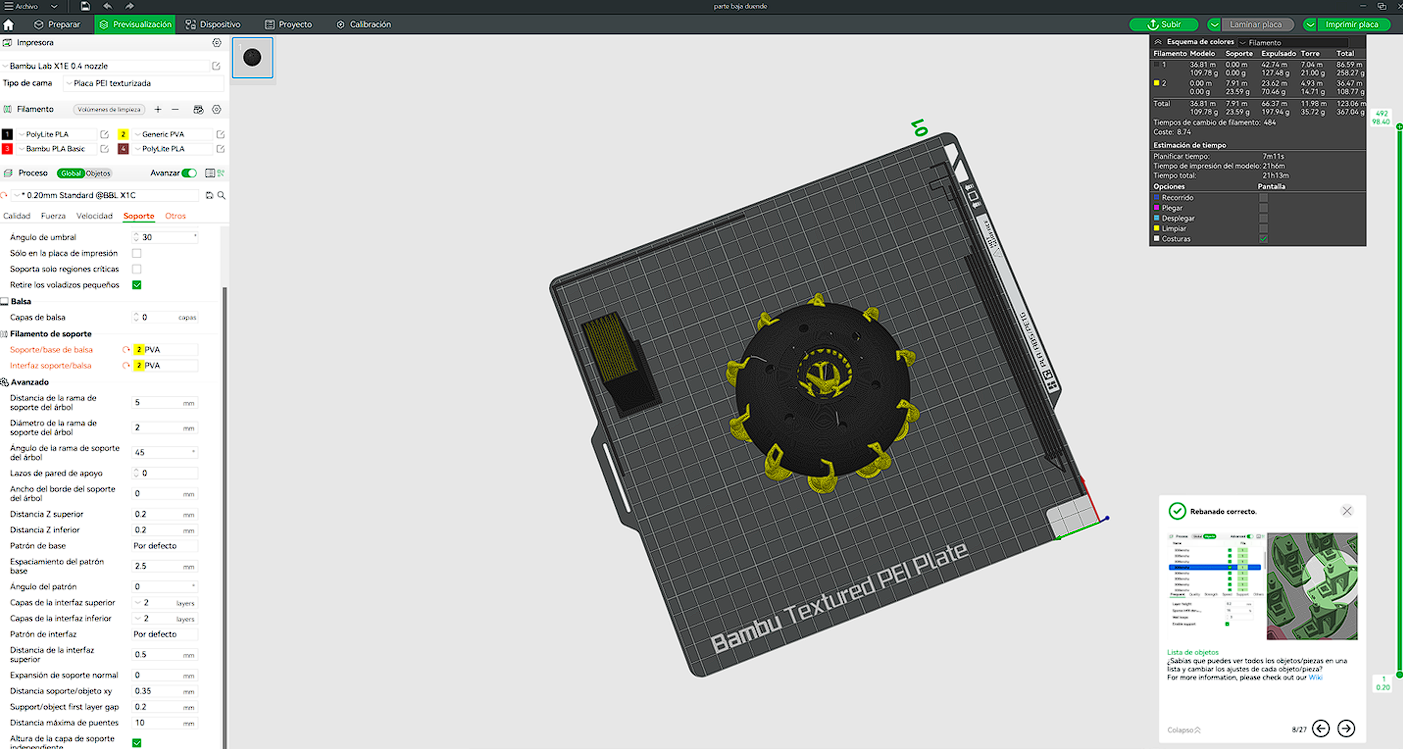Undo the last action with the back arrow
1403x749 pixels.
pyautogui.click(x=108, y=6)
